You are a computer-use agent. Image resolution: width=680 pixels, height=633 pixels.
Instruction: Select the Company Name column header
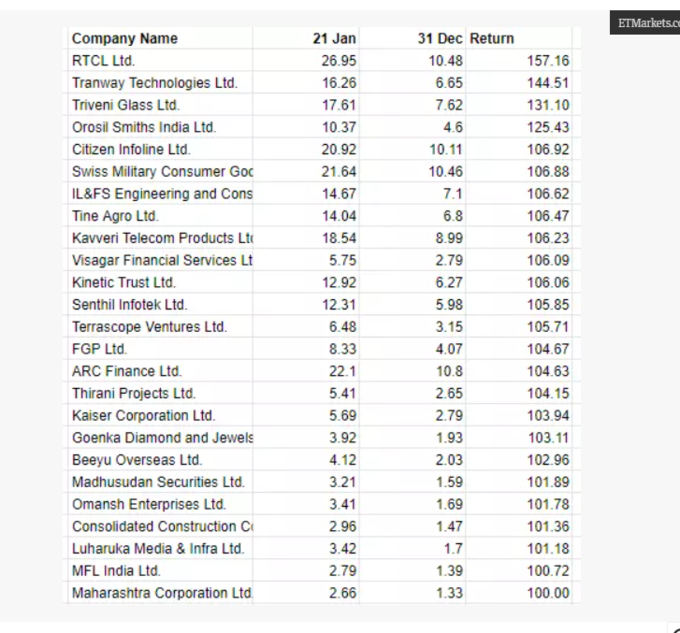[125, 38]
